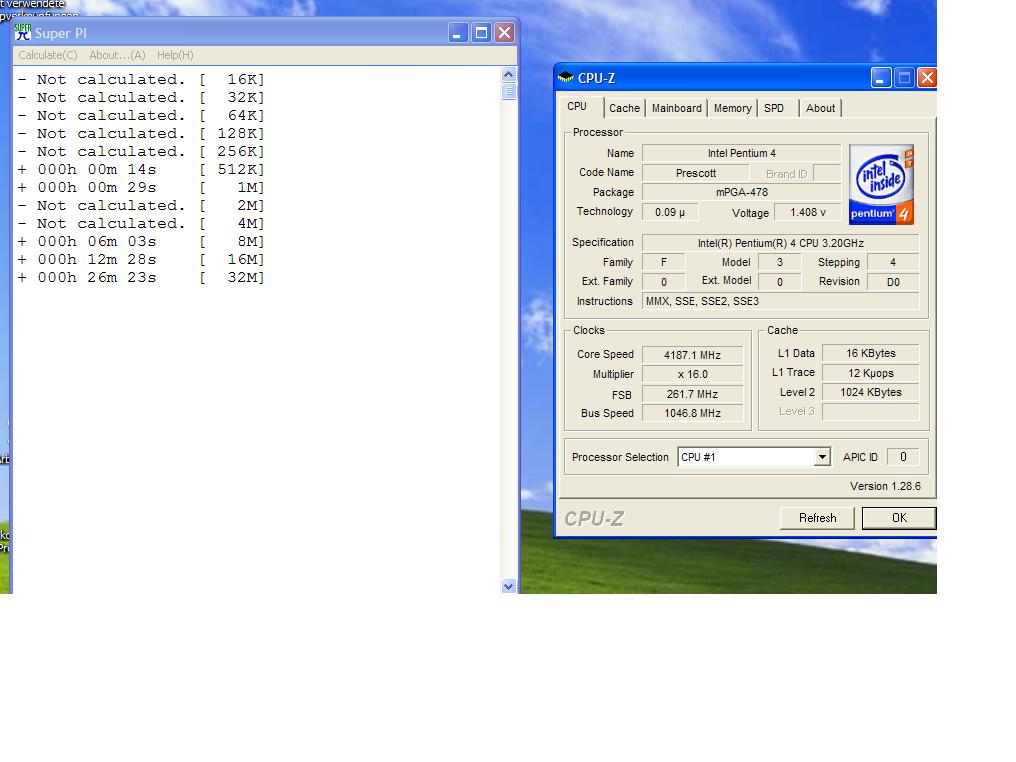Click the Multiplier value 'x 16.0'
Viewport: 1016px width, 762px height.
point(692,375)
